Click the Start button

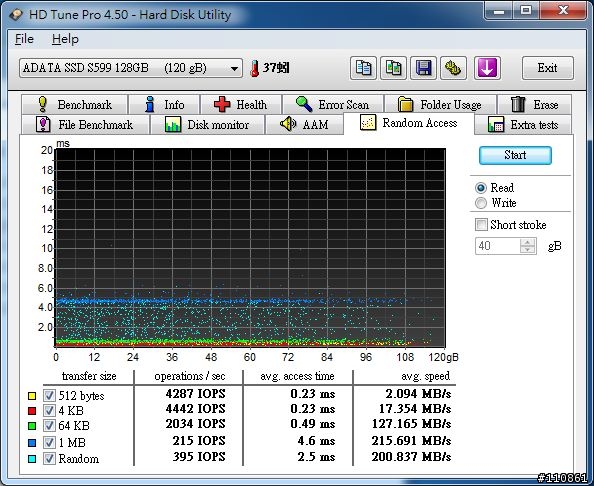515,155
